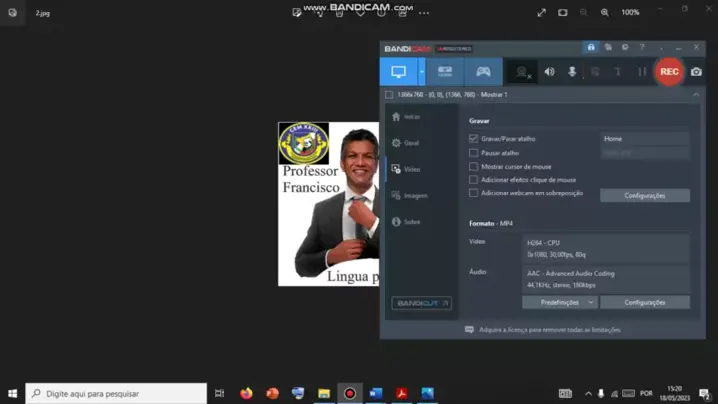Click Configurações button under Formato
Viewport: 718px width, 404px height.
pyautogui.click(x=645, y=302)
